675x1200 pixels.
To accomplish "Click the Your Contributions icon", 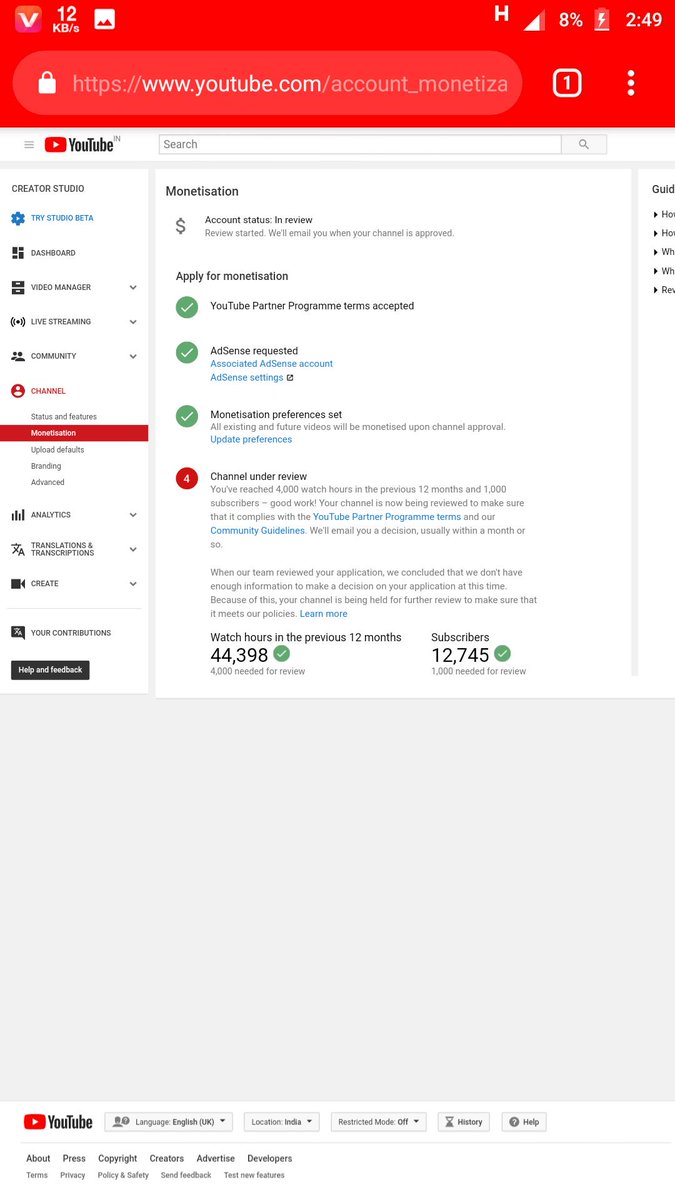I will [18, 633].
